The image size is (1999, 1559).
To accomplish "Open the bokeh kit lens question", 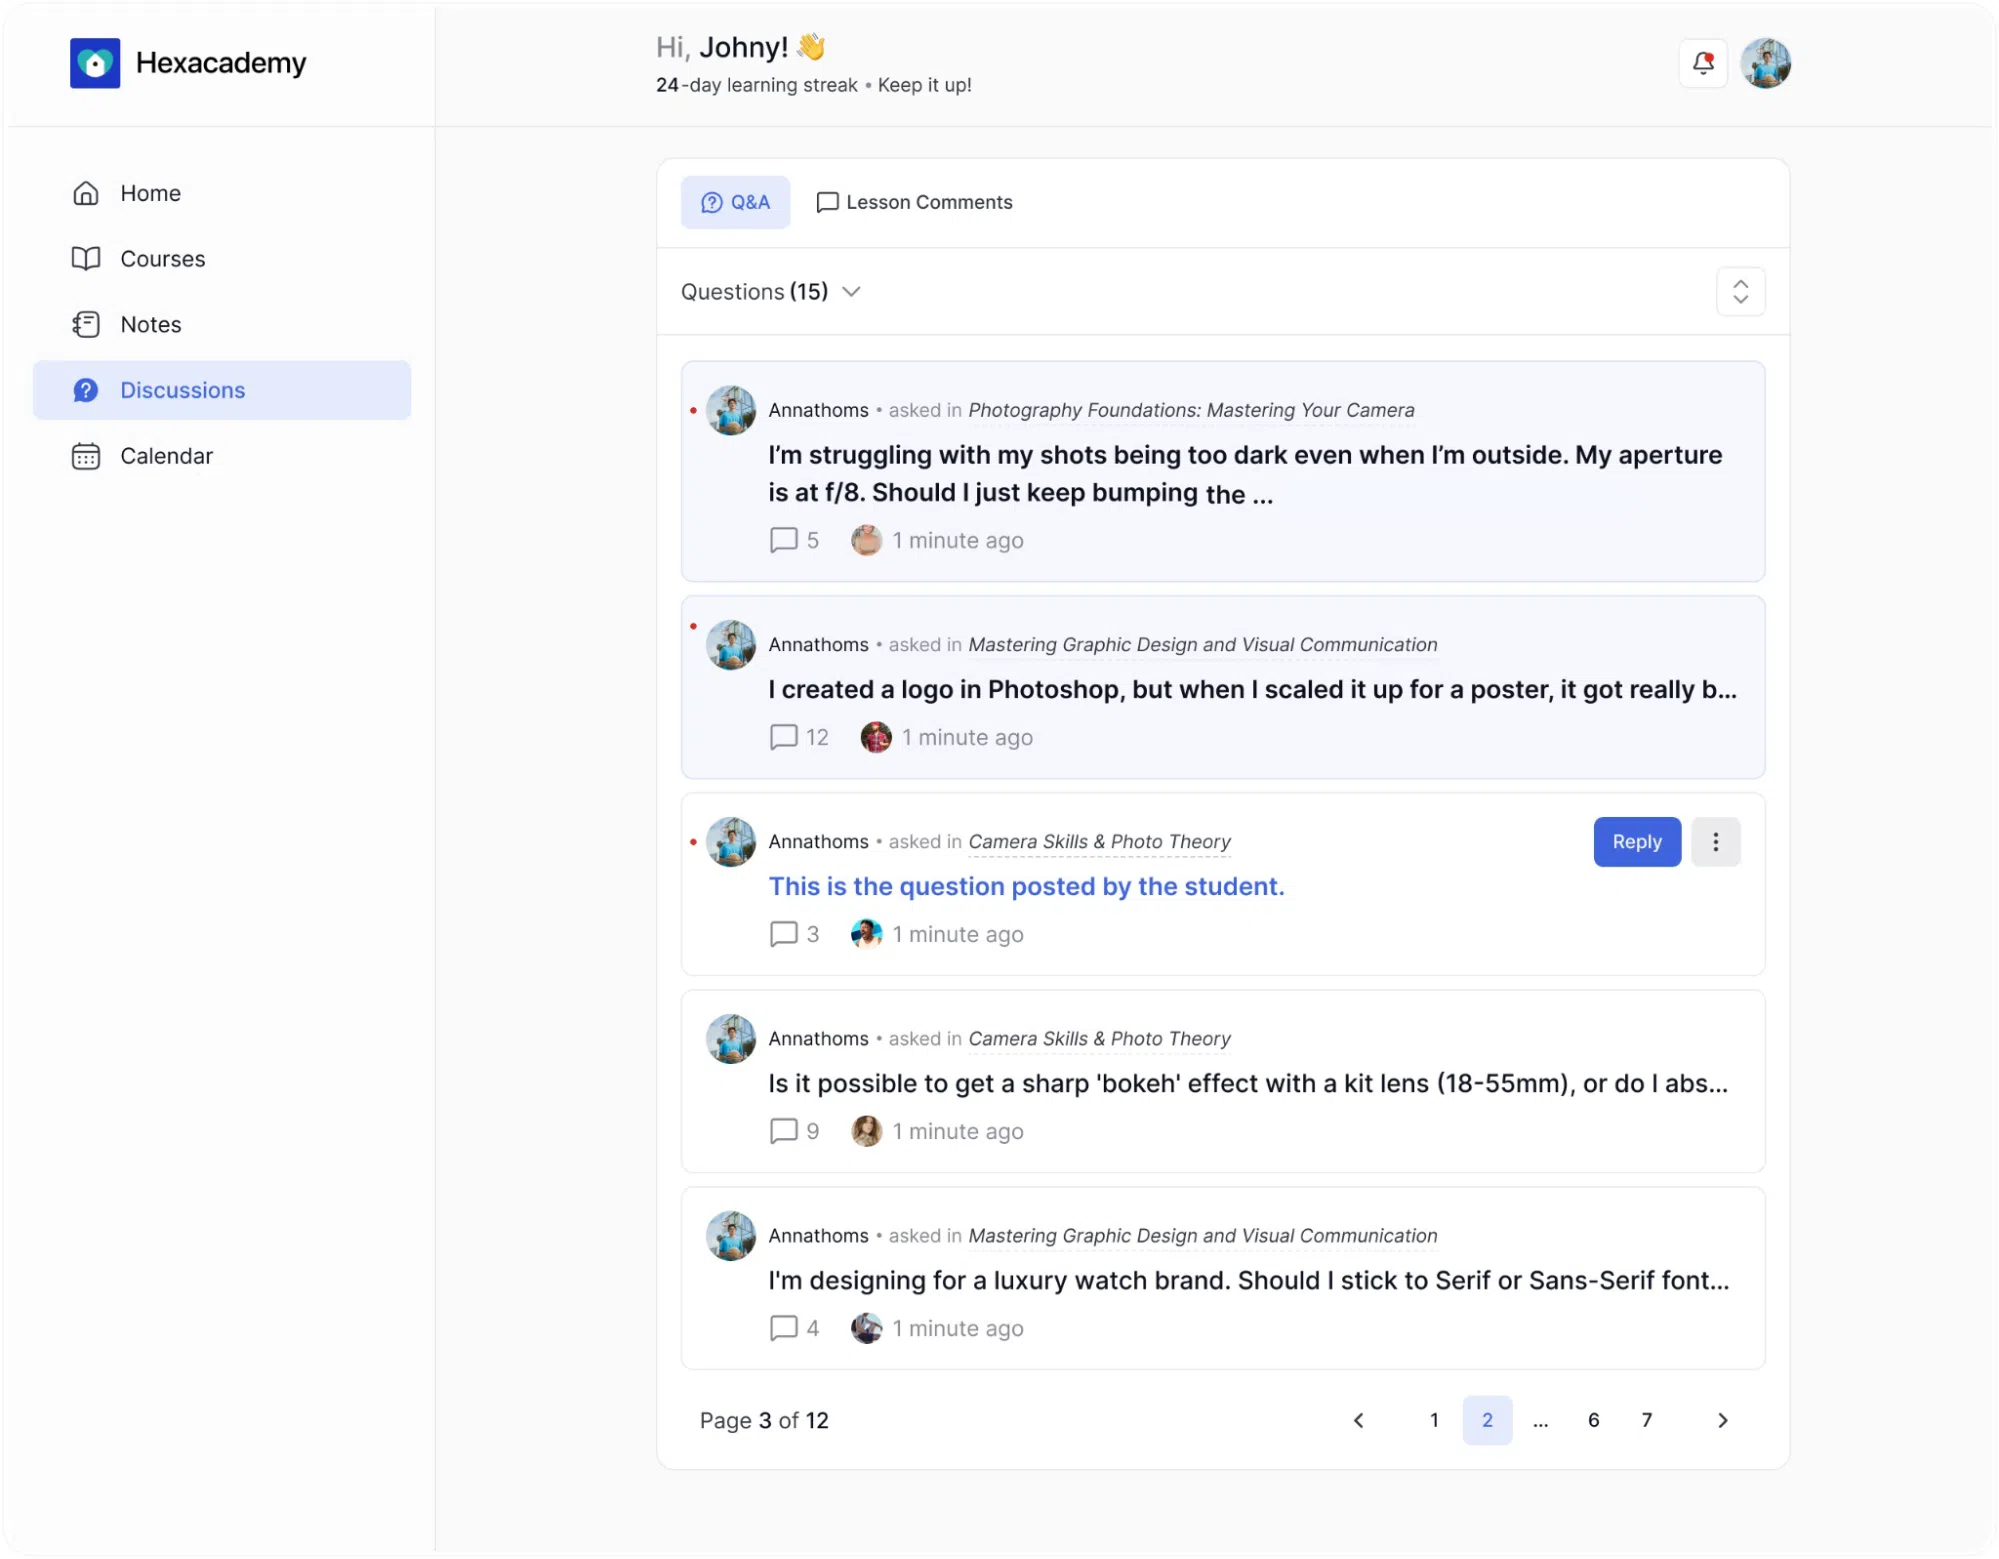I will pos(1247,1084).
